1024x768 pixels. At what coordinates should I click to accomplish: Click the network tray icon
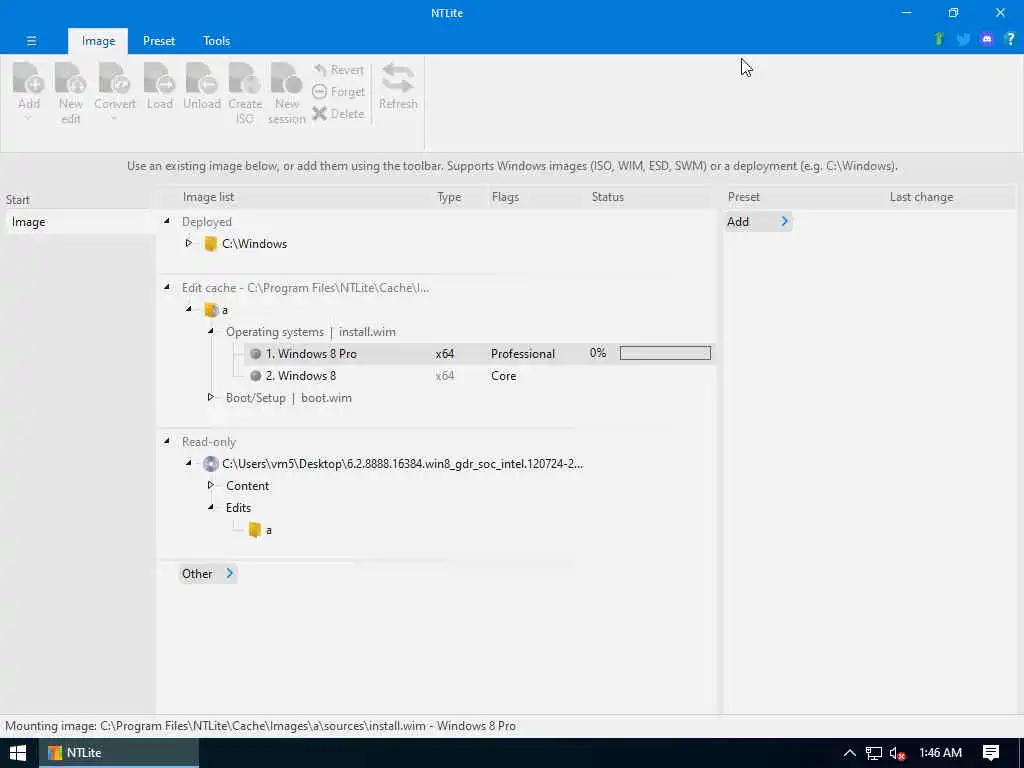(873, 753)
